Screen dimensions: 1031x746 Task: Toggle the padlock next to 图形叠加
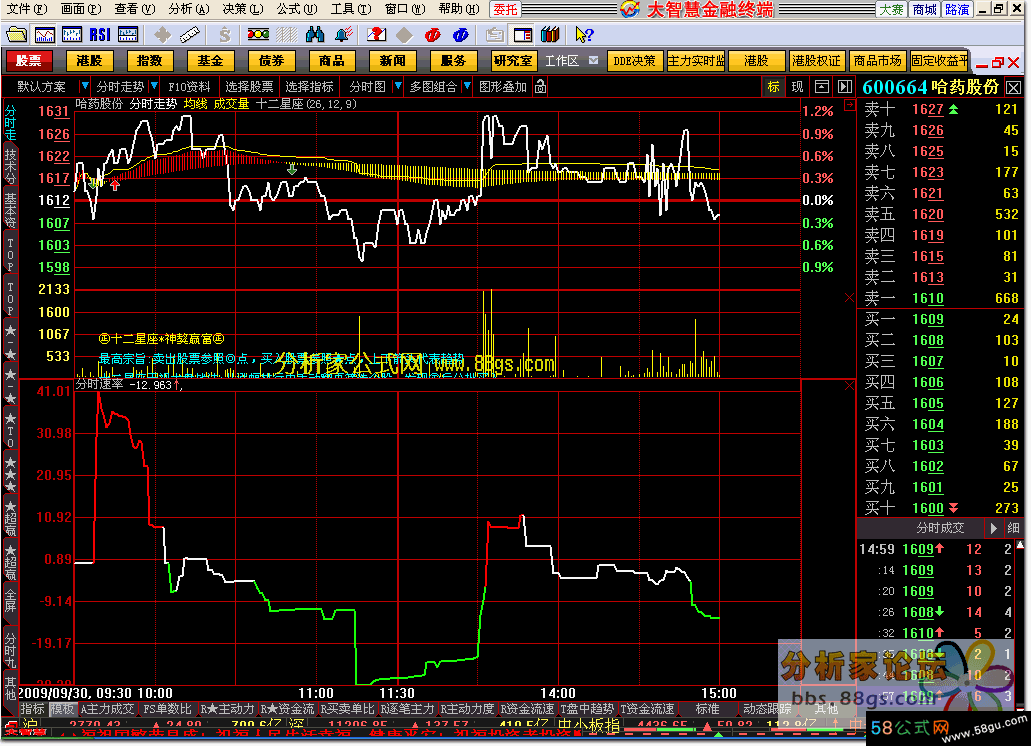click(538, 87)
